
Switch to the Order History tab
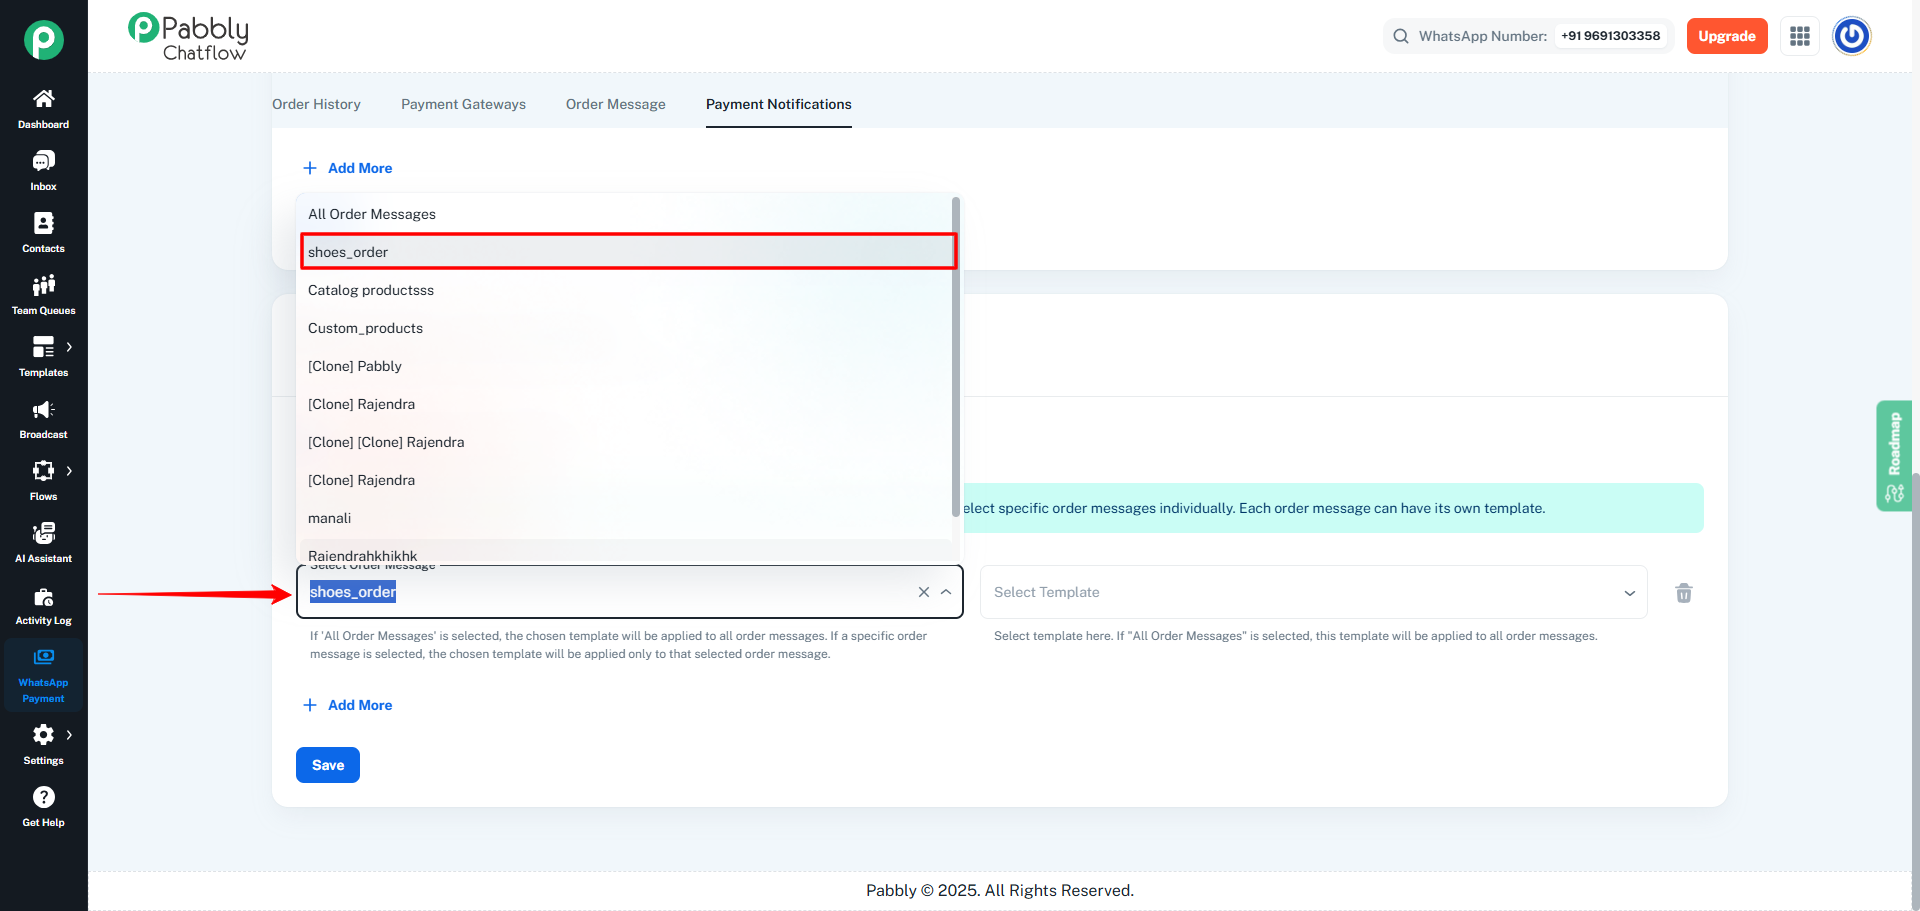coord(316,104)
